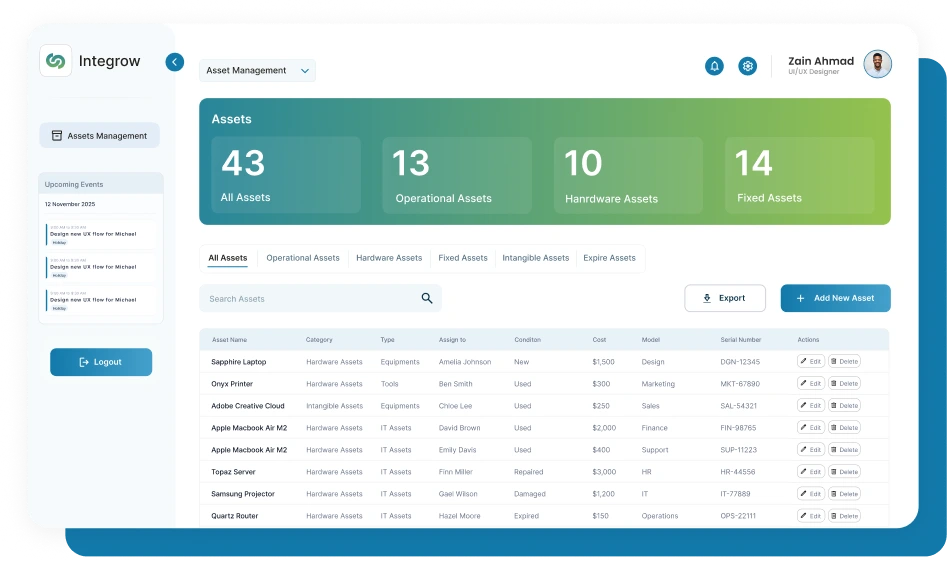Show the Expire Assets tab
Screen dimensions: 949x562
tap(609, 258)
